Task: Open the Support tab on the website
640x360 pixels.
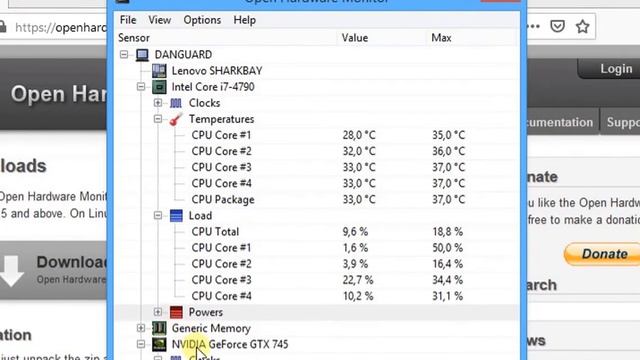Action: (621, 122)
